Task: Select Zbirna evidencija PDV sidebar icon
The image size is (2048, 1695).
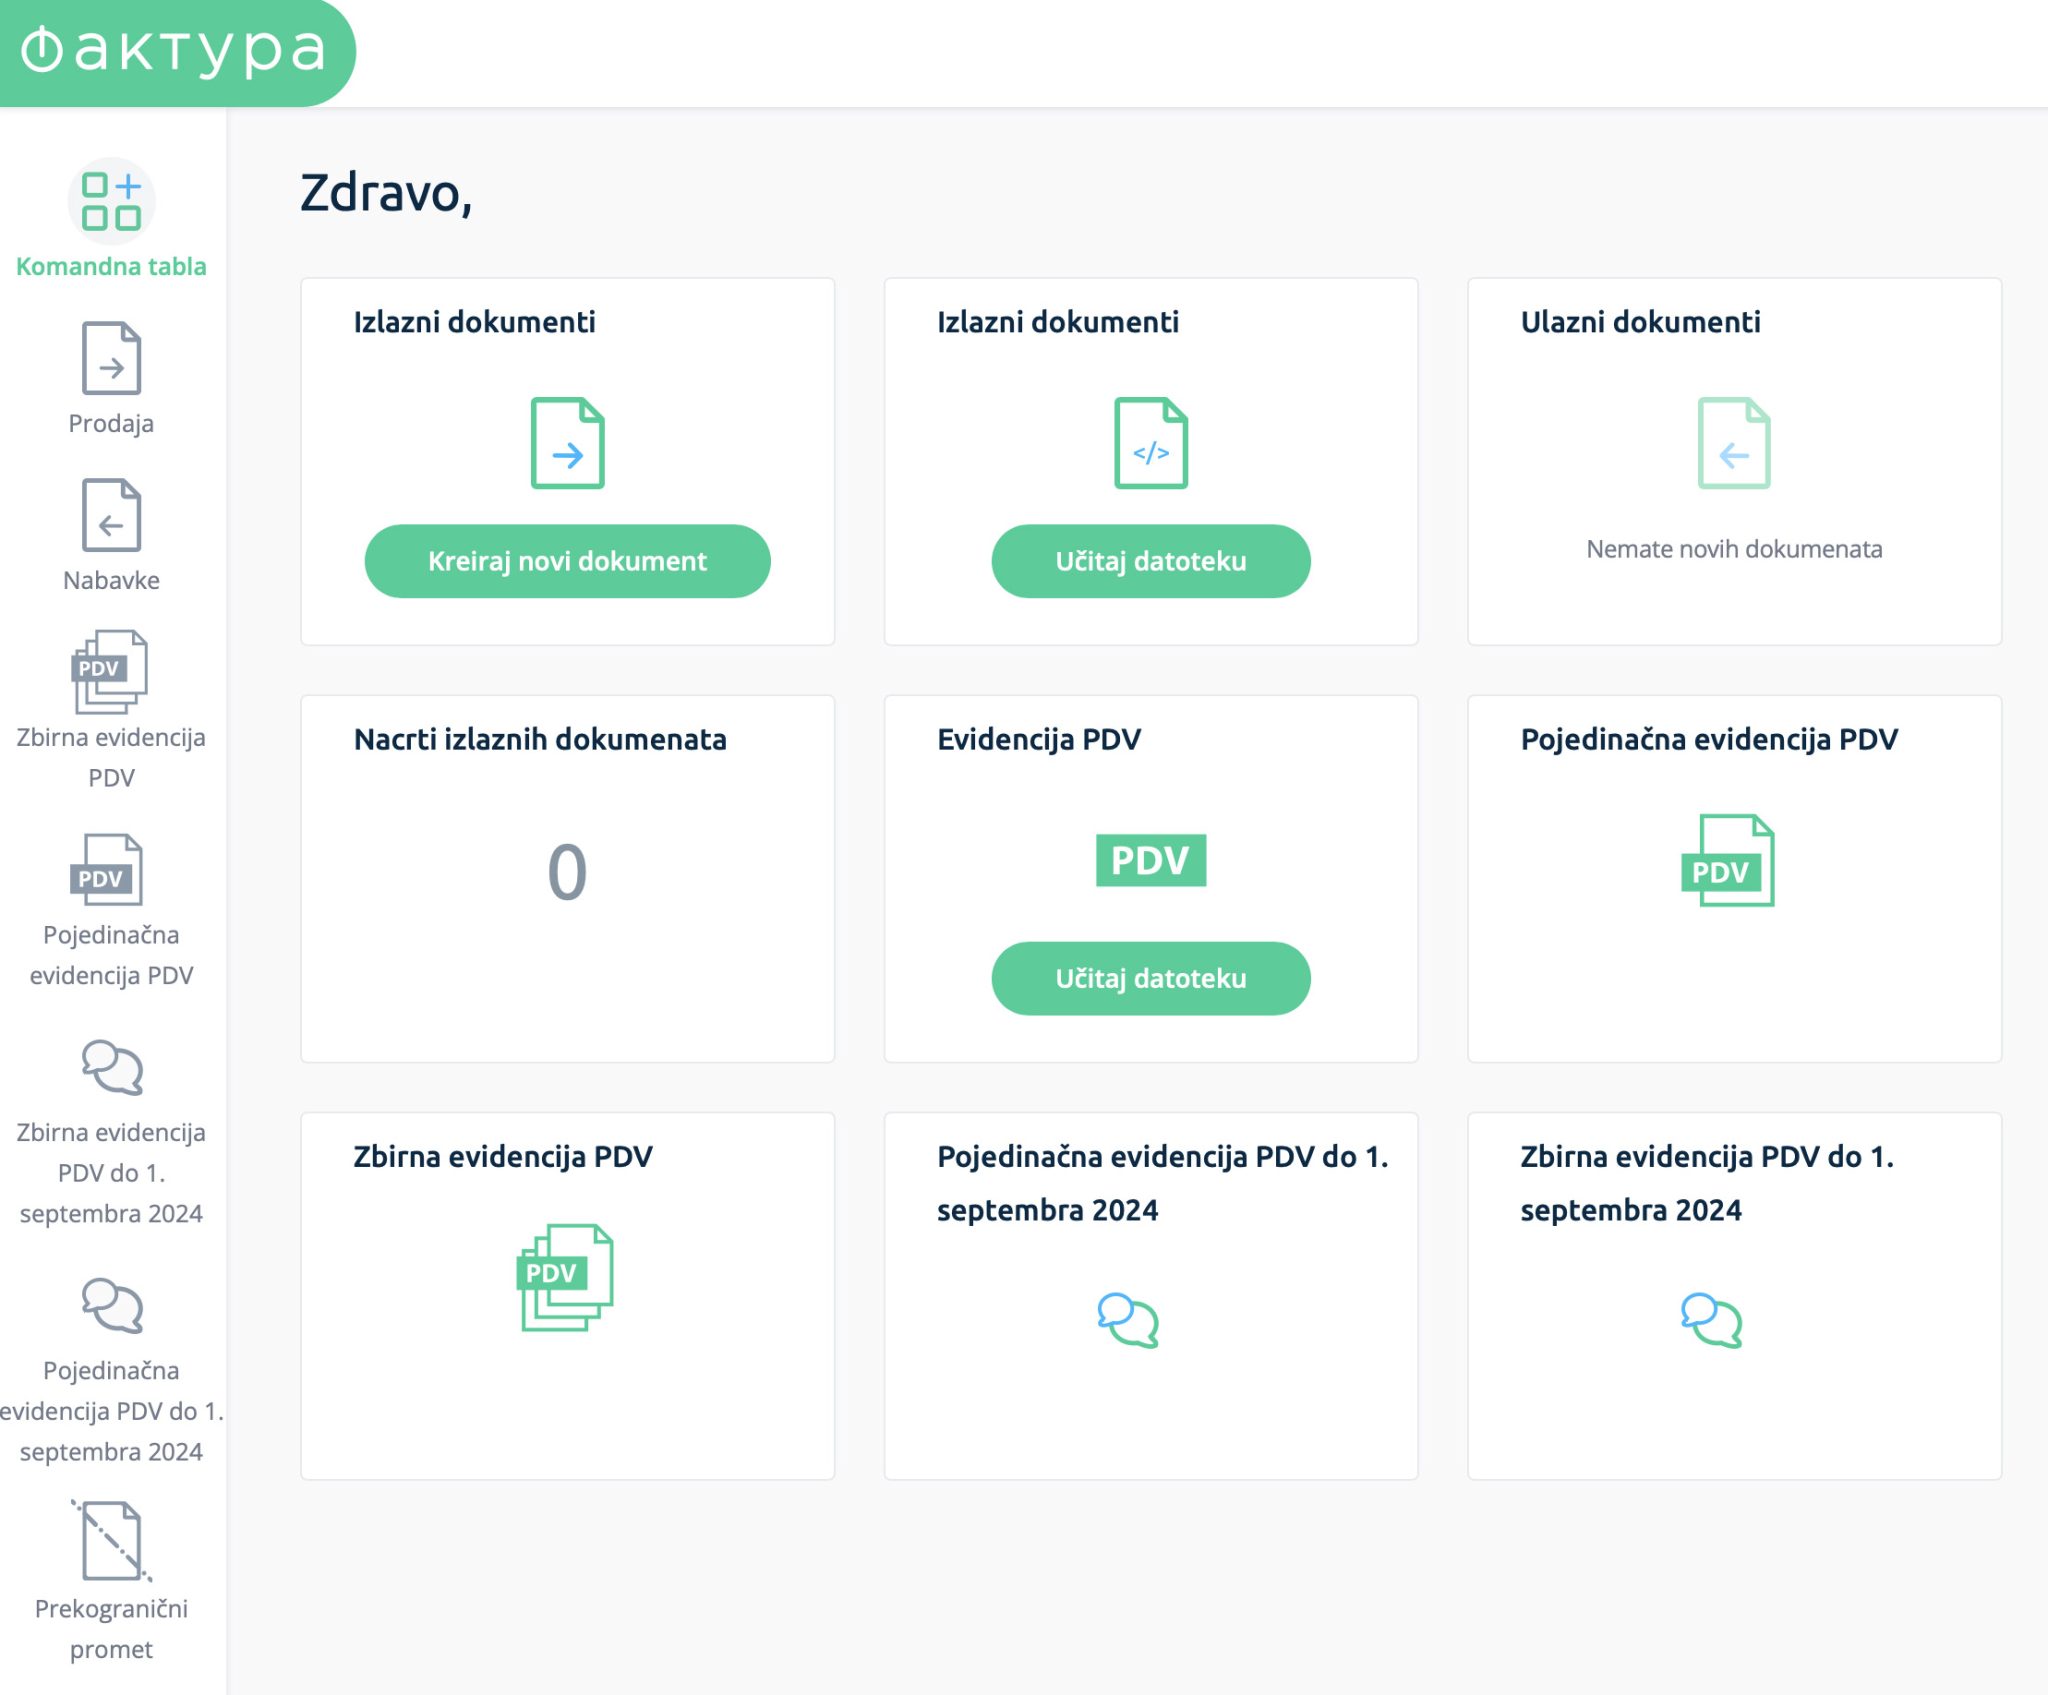Action: [111, 672]
